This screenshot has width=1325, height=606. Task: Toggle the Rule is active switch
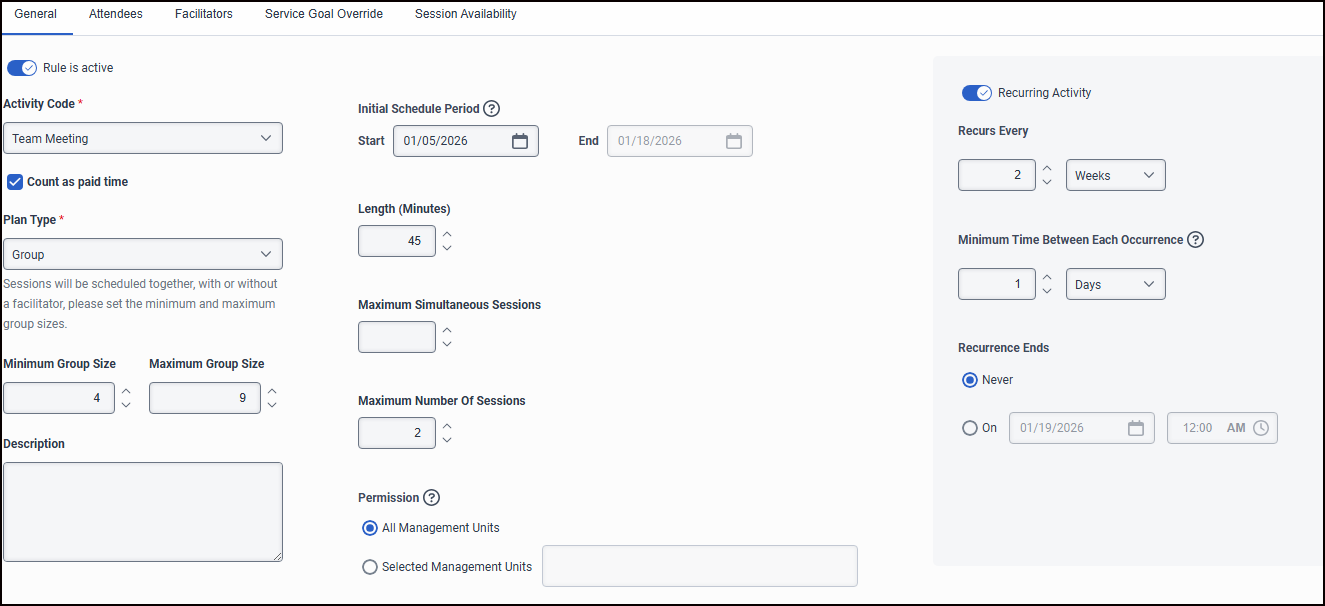click(22, 68)
